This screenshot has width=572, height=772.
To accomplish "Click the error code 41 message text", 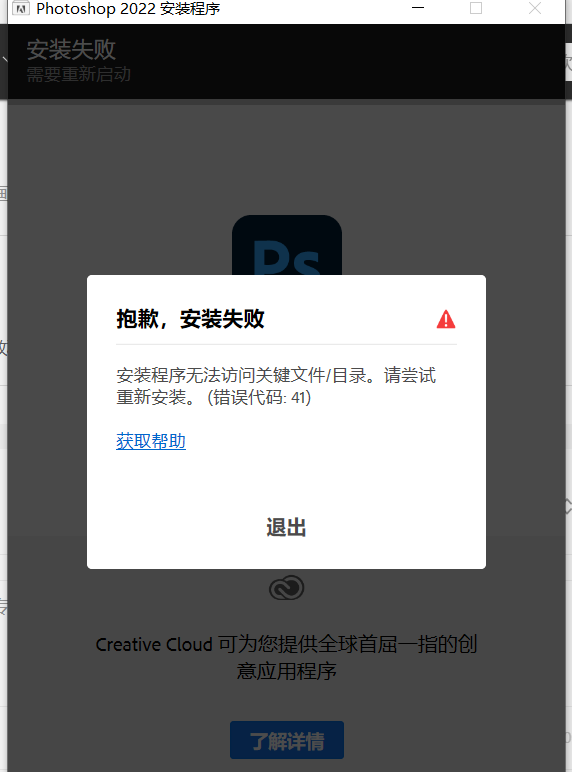I will point(276,386).
